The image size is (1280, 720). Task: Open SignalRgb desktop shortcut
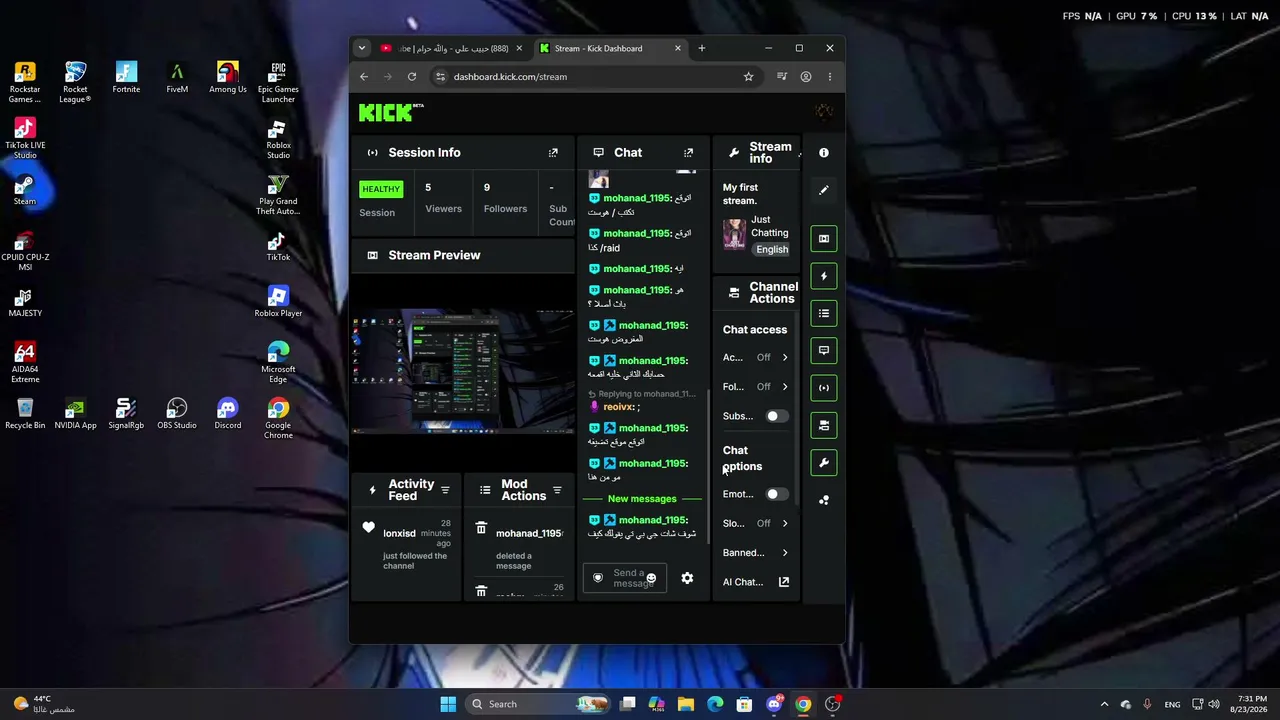126,413
